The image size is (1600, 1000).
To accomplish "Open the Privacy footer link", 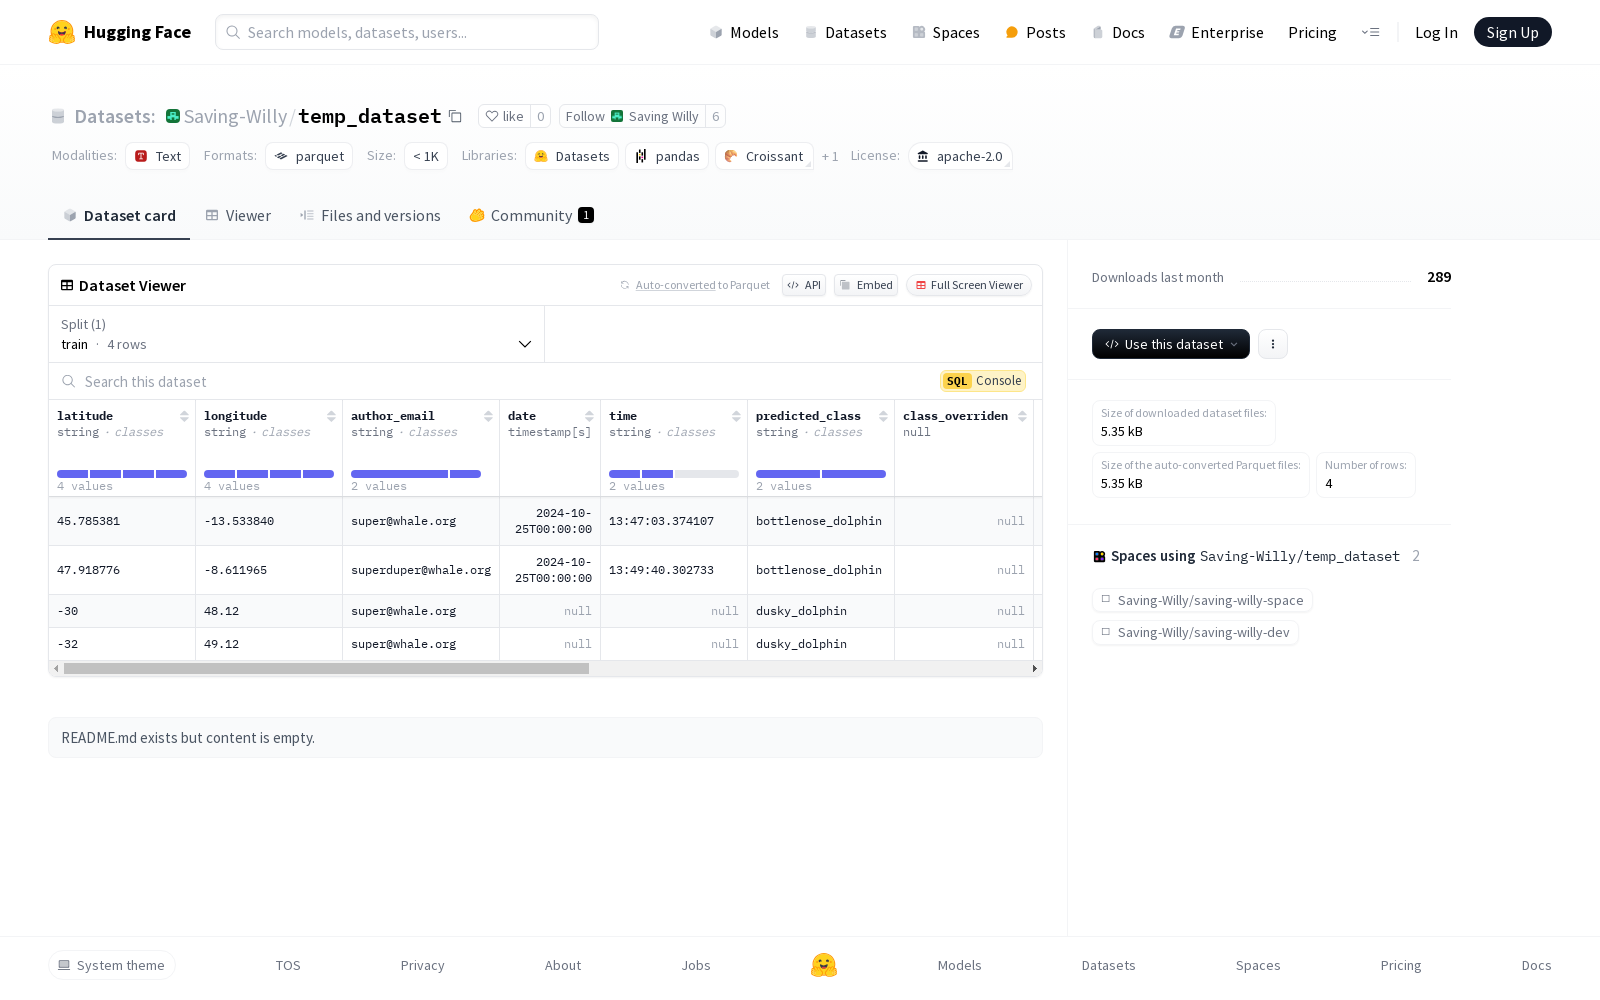I will pos(422,965).
